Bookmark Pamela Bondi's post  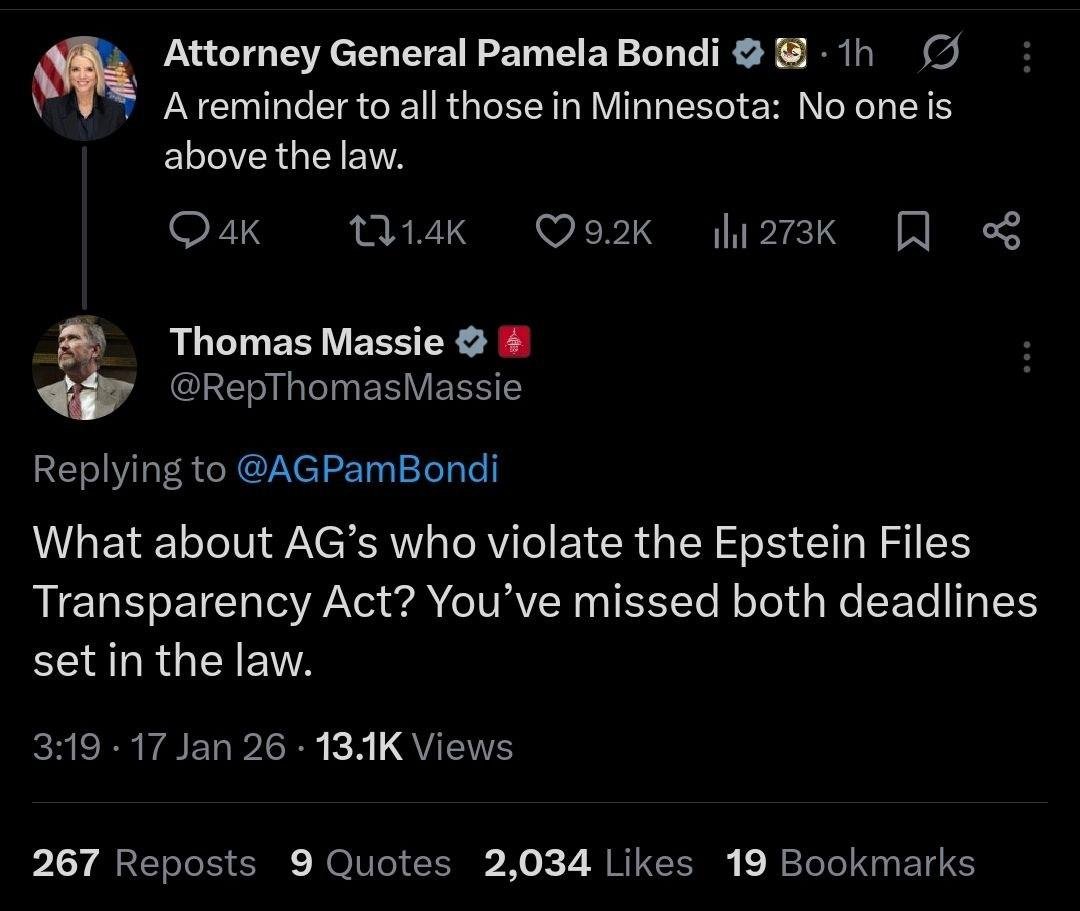[910, 233]
